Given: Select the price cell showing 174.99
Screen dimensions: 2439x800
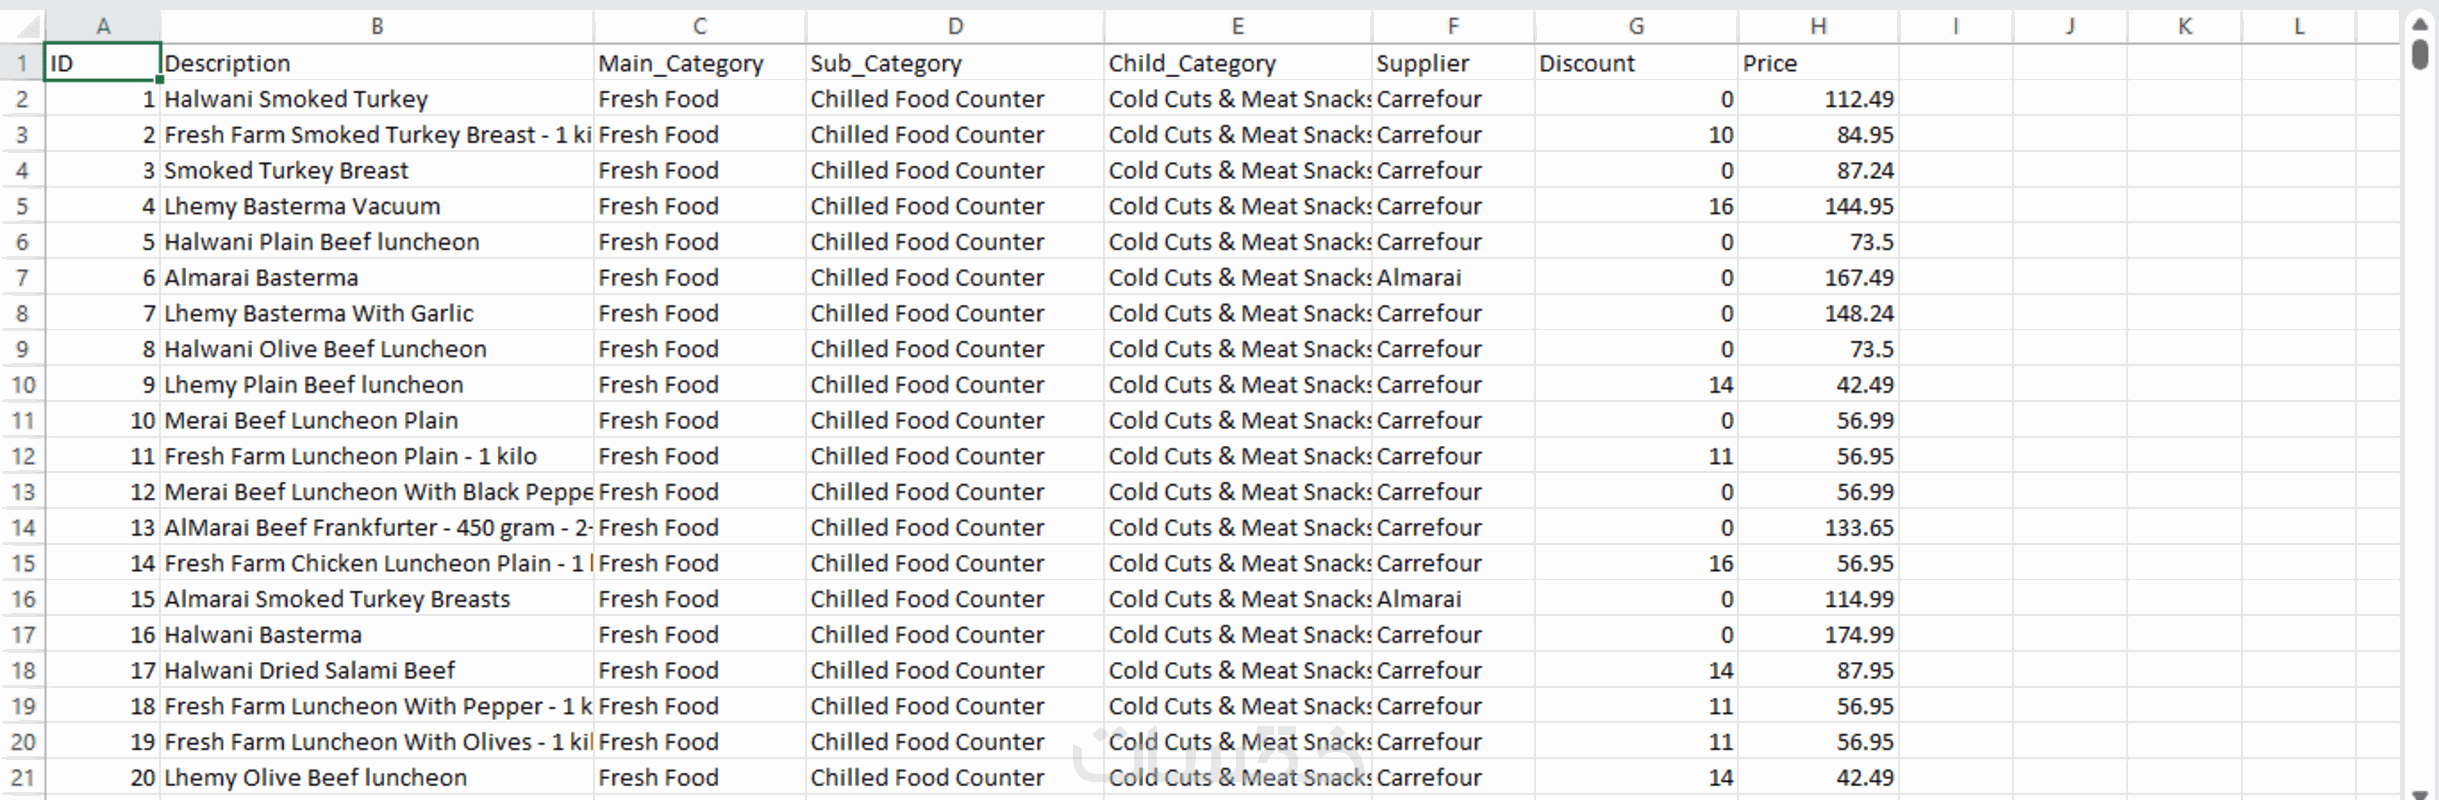Looking at the screenshot, I should tap(1818, 635).
